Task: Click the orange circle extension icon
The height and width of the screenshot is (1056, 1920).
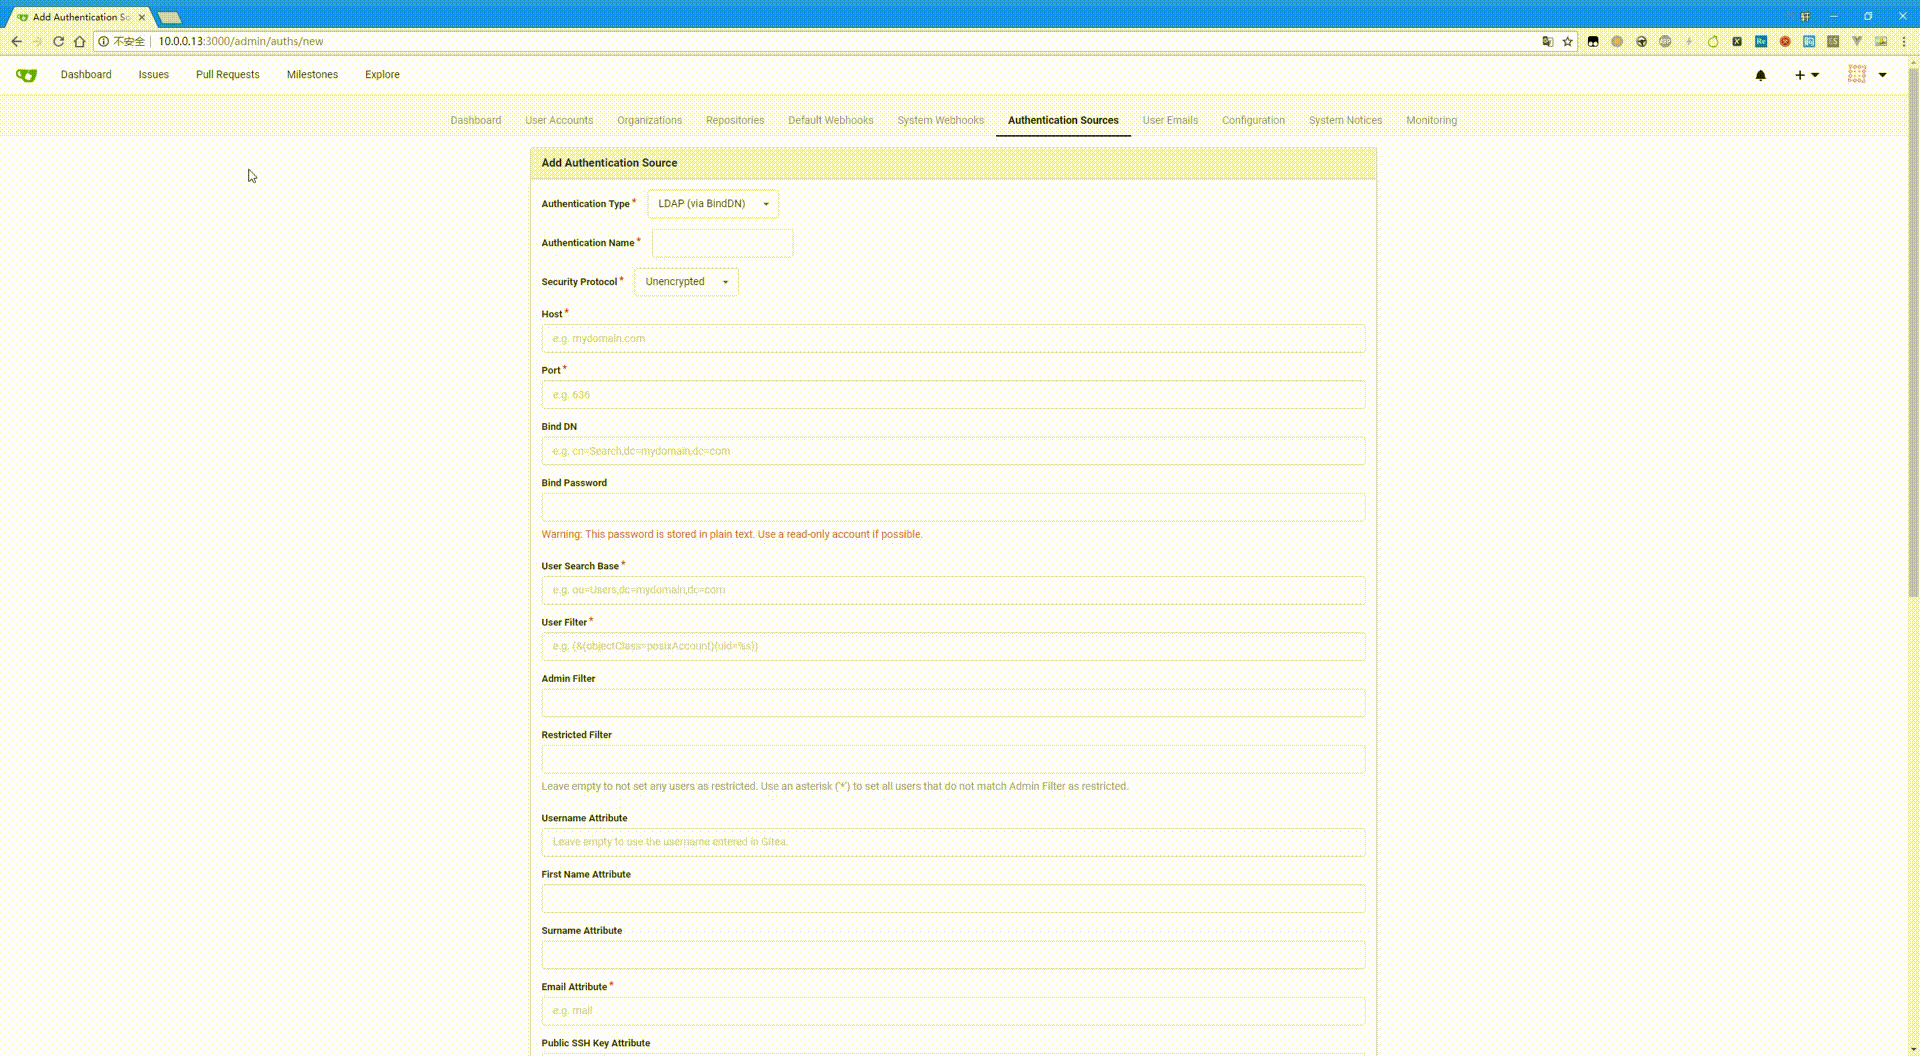Action: [1617, 41]
